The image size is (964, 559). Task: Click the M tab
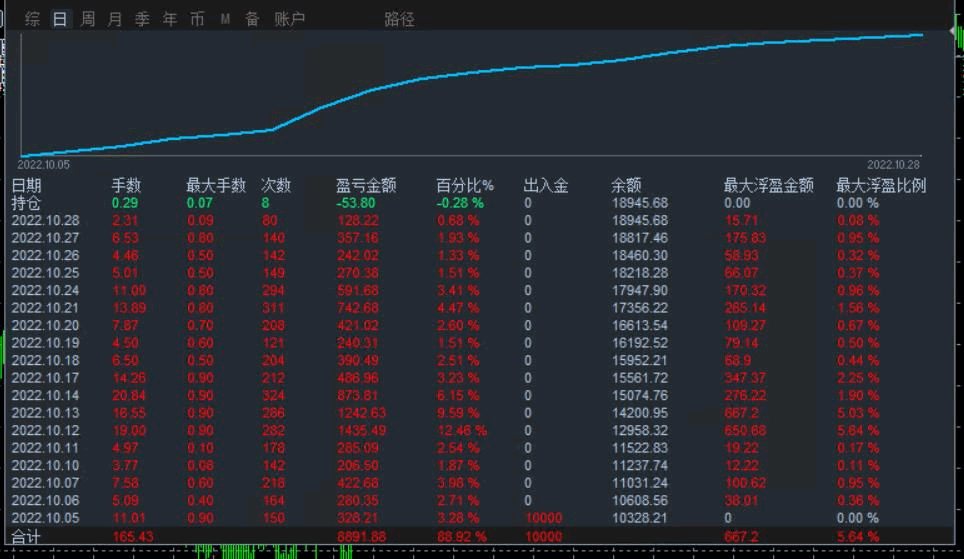point(225,19)
